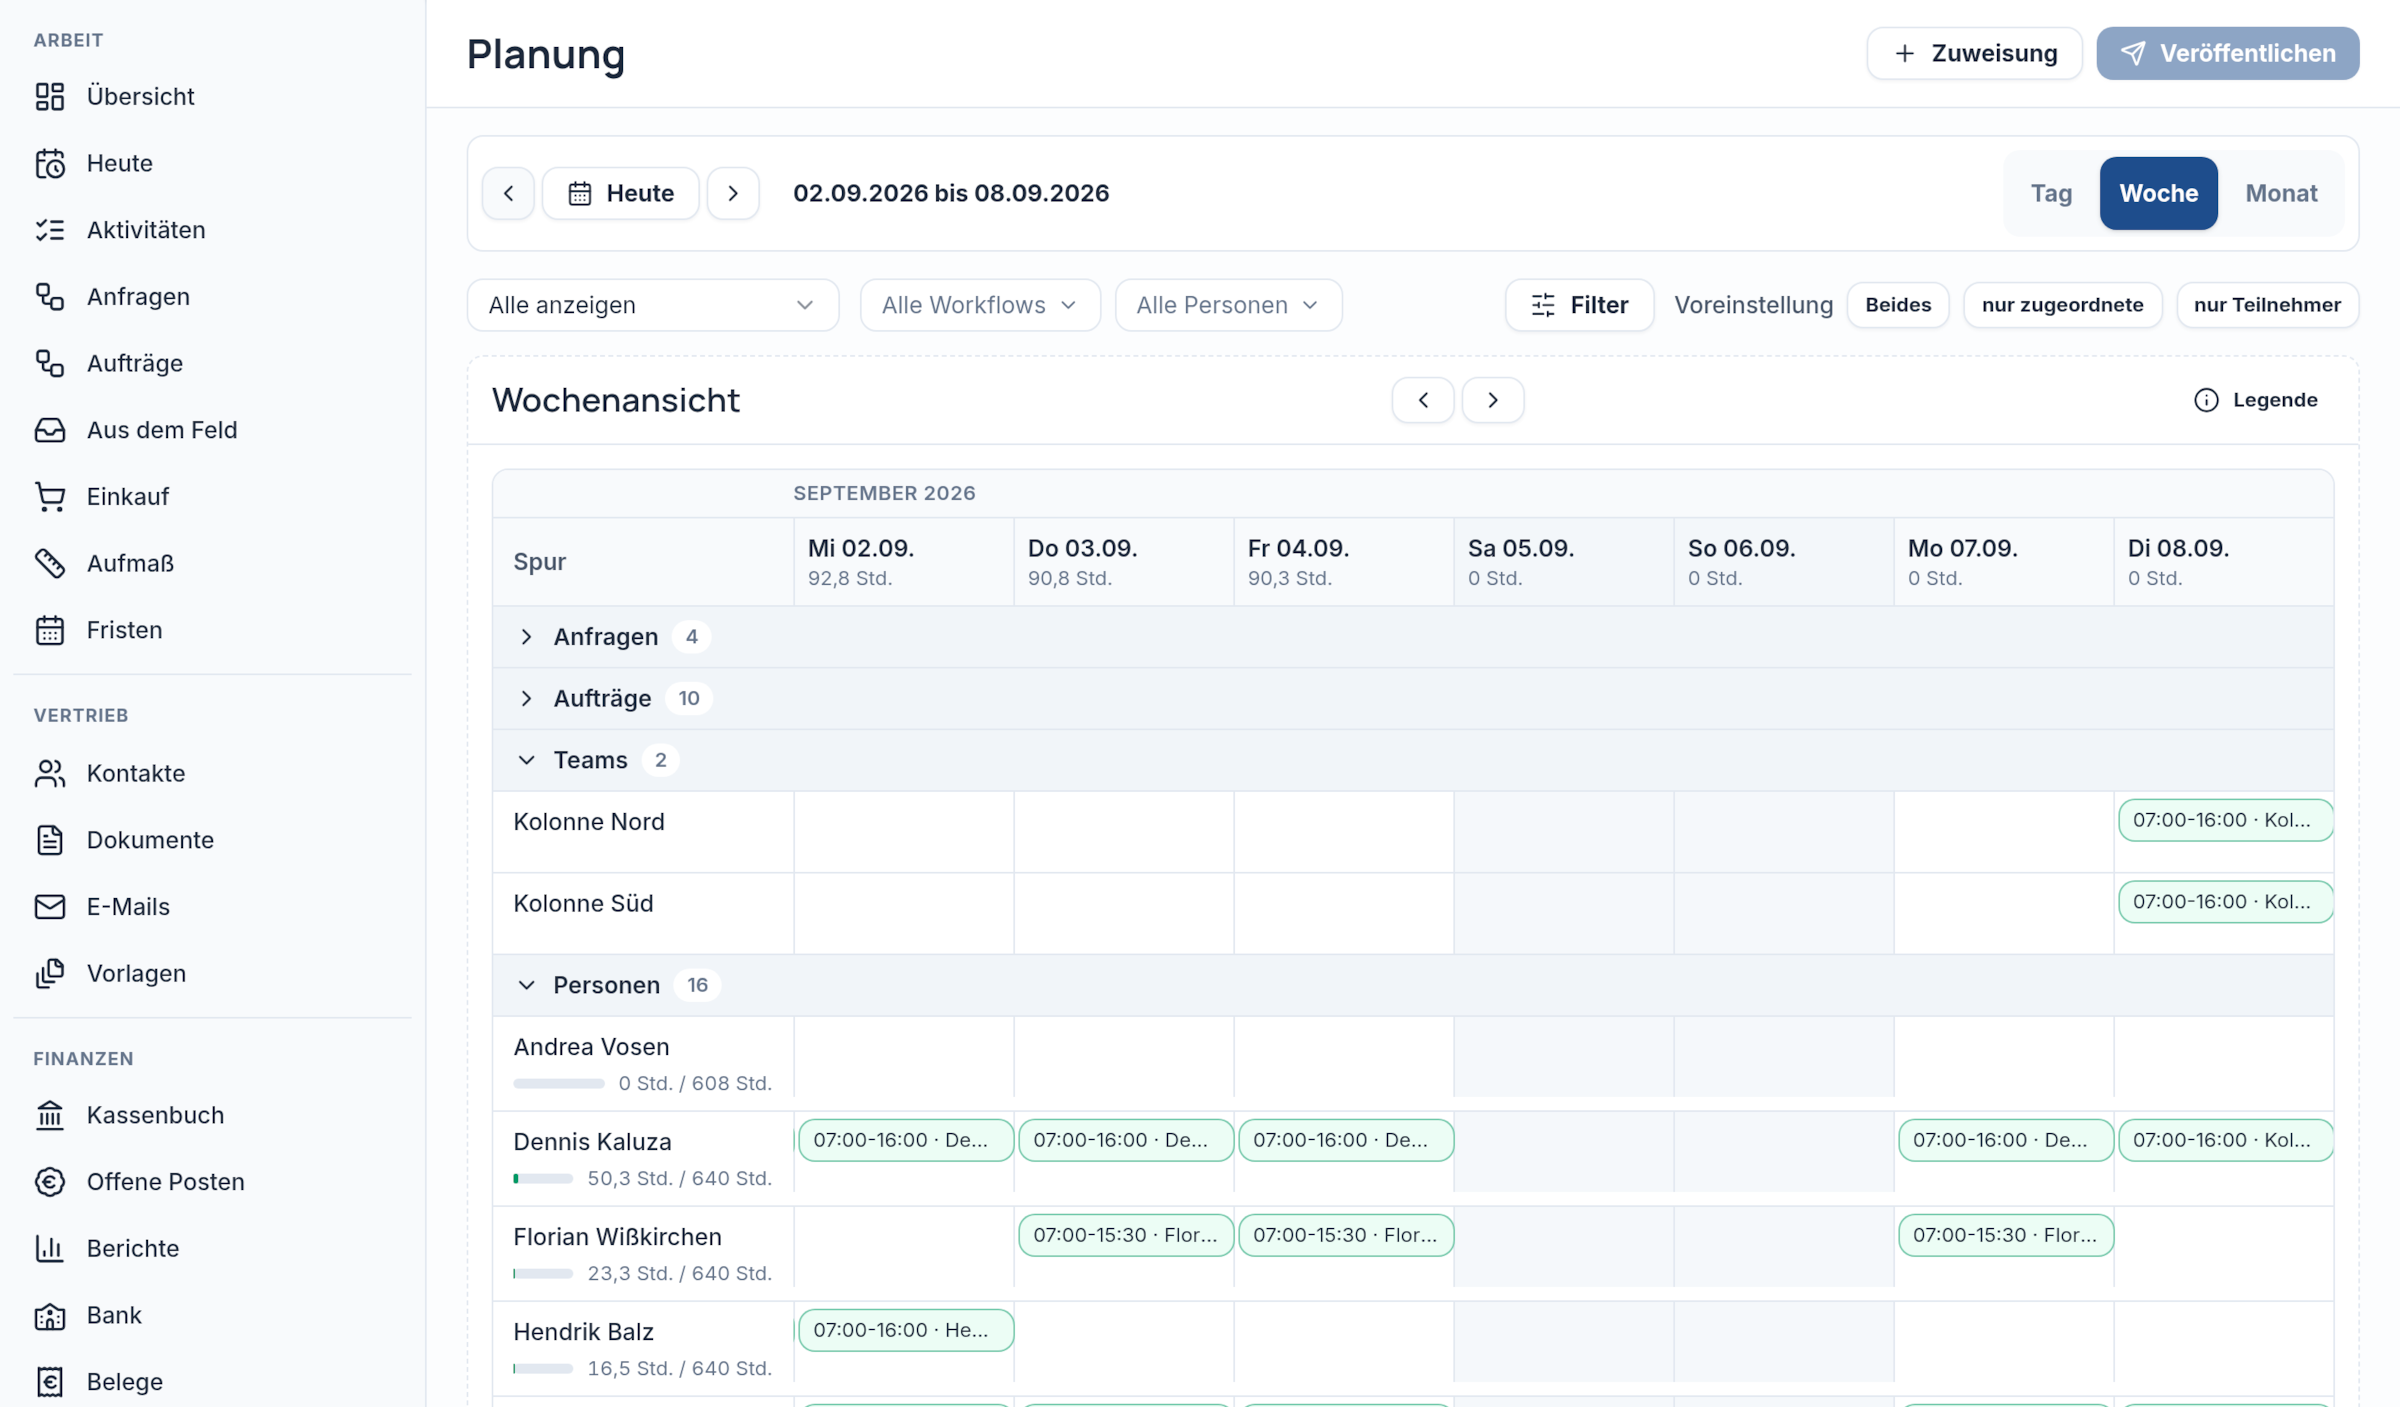Click the Zuweisung button
Viewport: 2400px width, 1407px height.
(1974, 53)
